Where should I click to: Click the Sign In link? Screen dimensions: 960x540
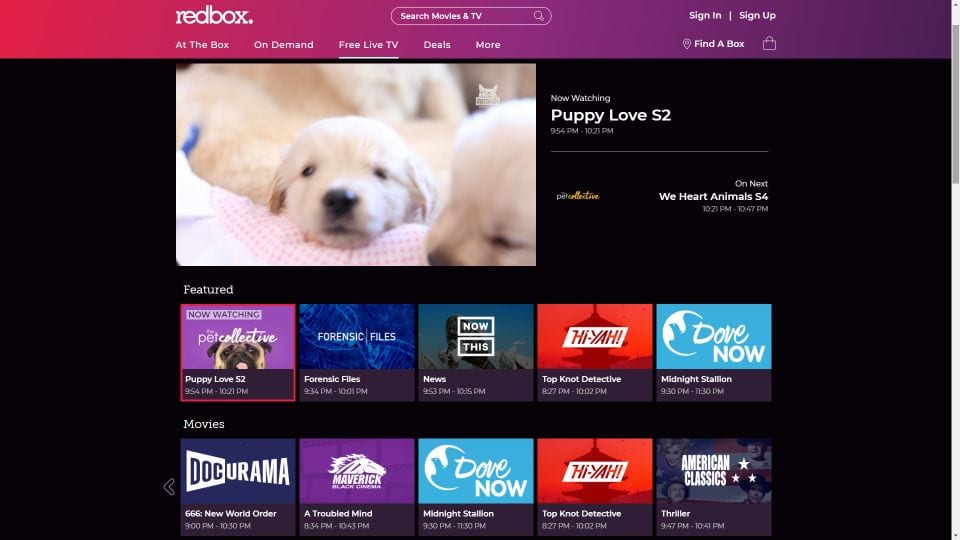click(x=705, y=15)
